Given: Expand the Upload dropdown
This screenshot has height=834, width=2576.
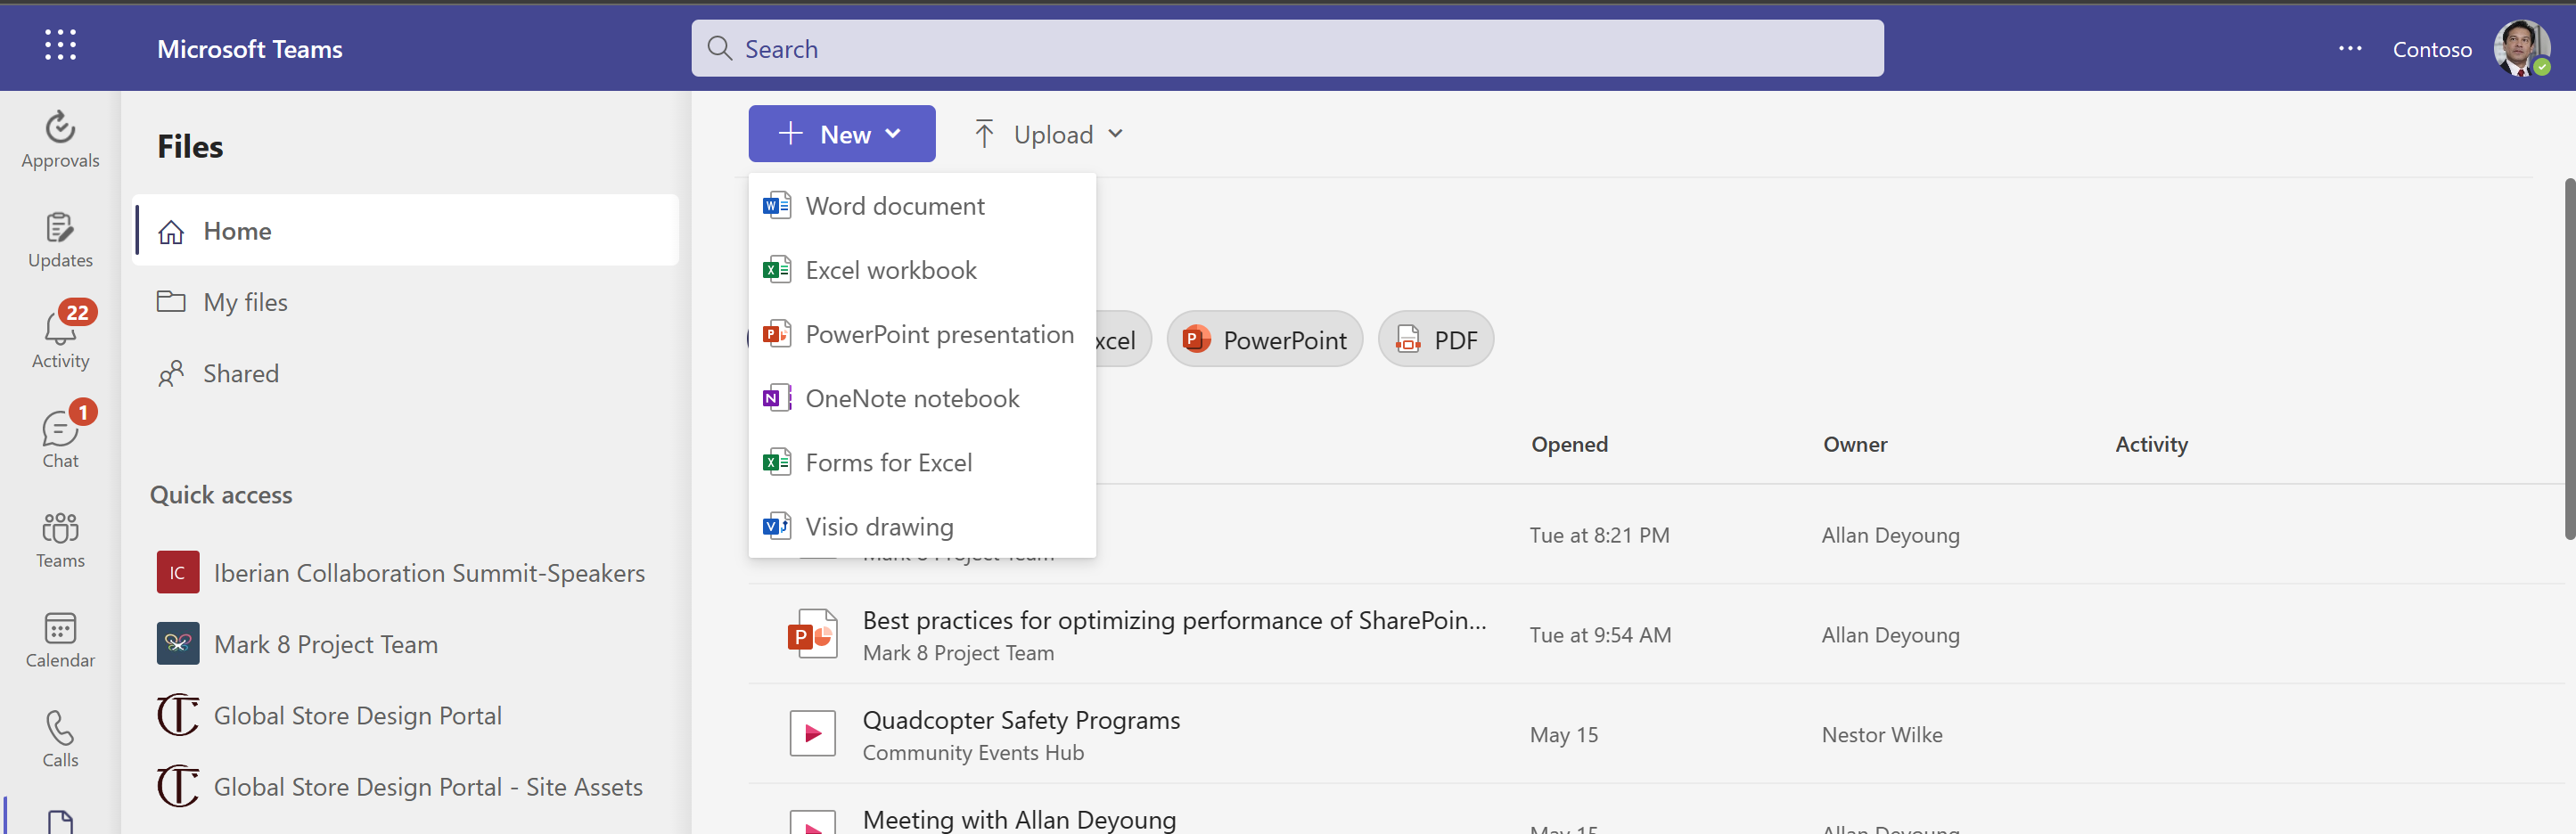Looking at the screenshot, I should pos(1049,134).
